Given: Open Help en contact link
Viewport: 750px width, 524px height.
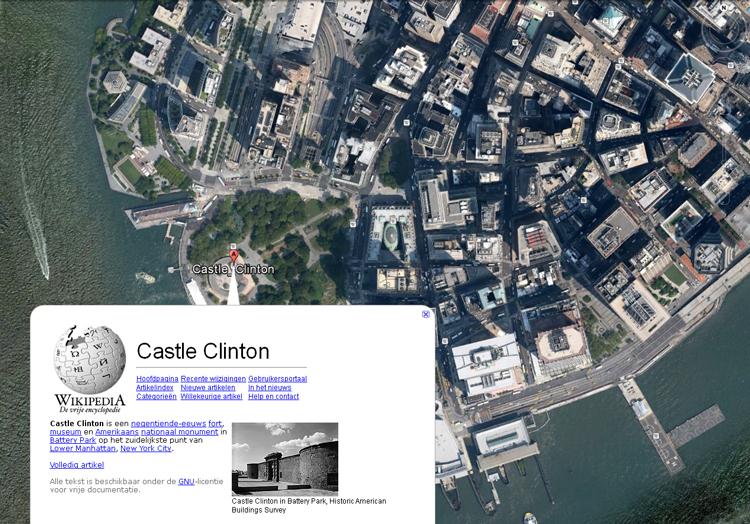Looking at the screenshot, I should click(x=273, y=397).
